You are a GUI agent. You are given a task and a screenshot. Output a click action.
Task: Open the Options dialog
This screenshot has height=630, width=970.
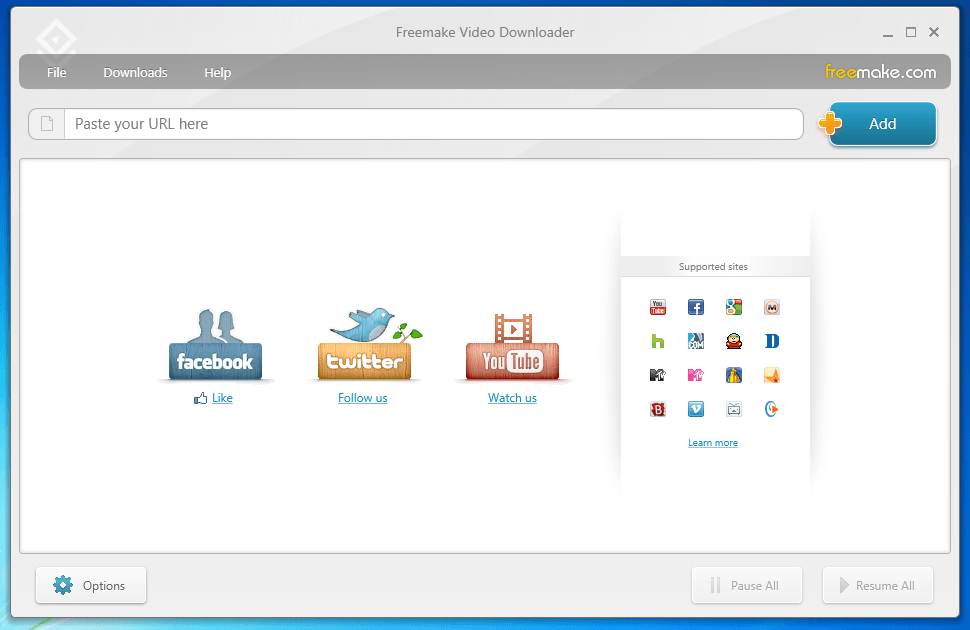coord(90,585)
